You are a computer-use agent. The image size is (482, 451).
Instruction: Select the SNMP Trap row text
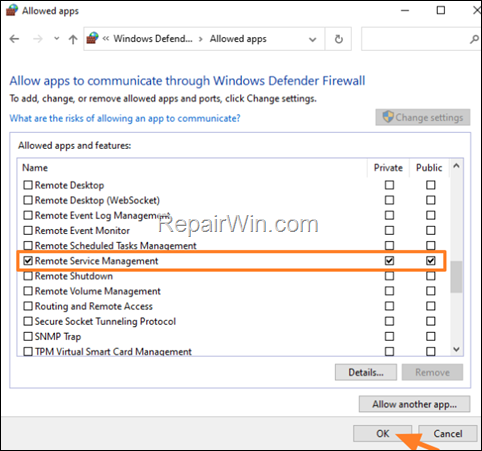coord(58,337)
